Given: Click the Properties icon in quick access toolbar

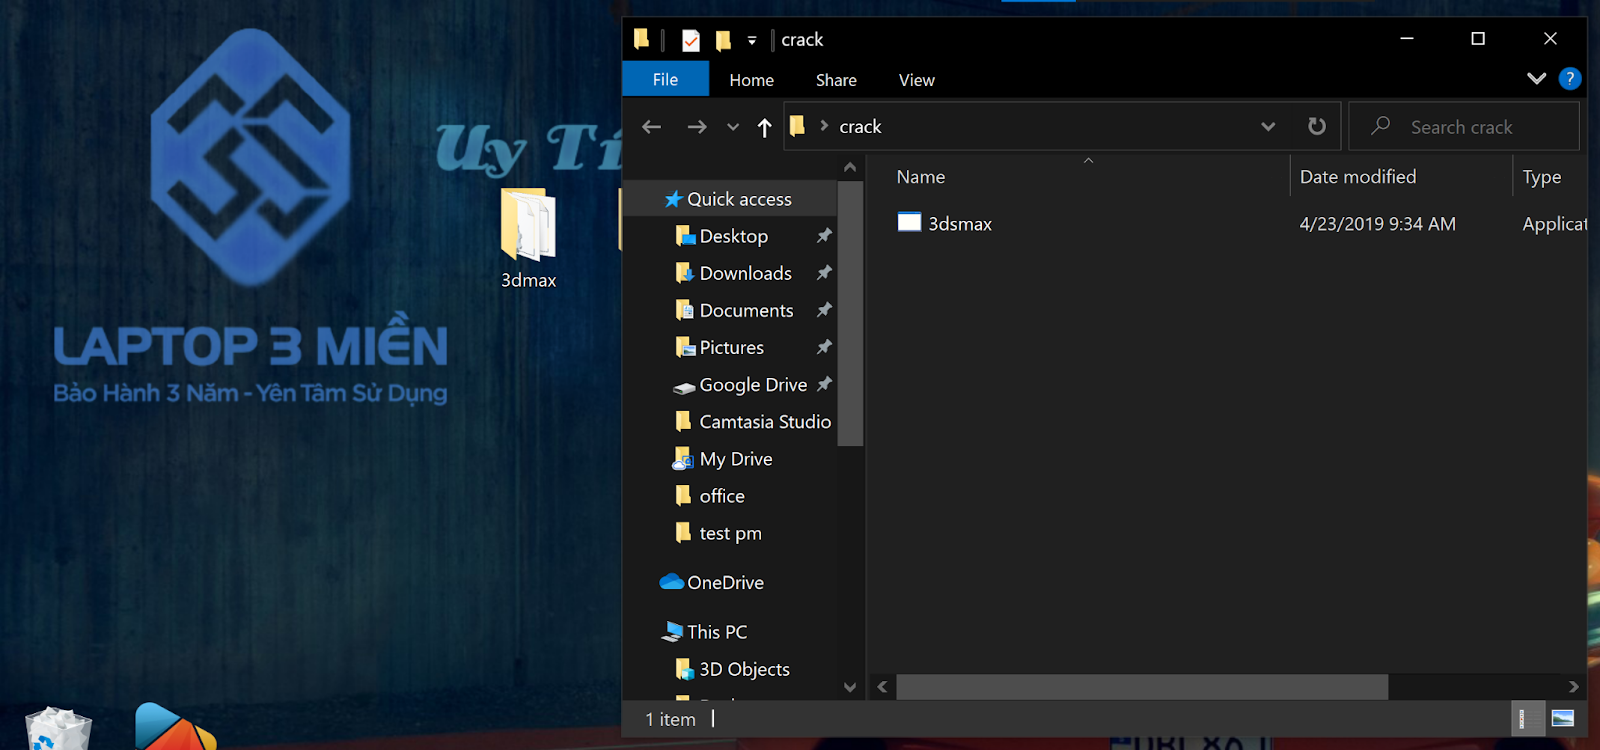Looking at the screenshot, I should tap(690, 40).
